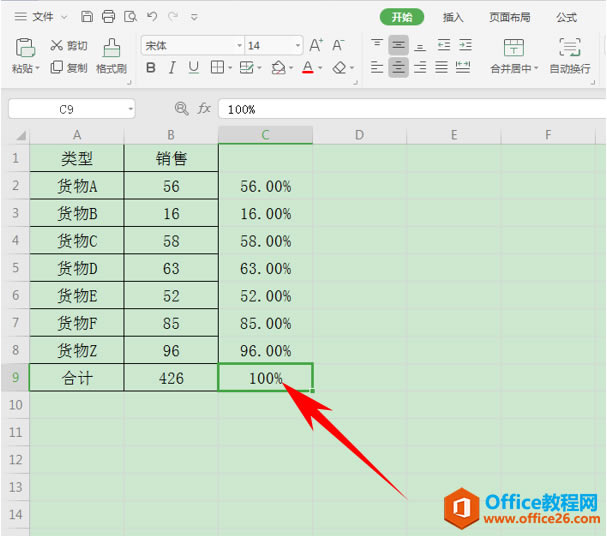607x536 pixels.
Task: Select the 合计 cell
Action: tap(77, 377)
